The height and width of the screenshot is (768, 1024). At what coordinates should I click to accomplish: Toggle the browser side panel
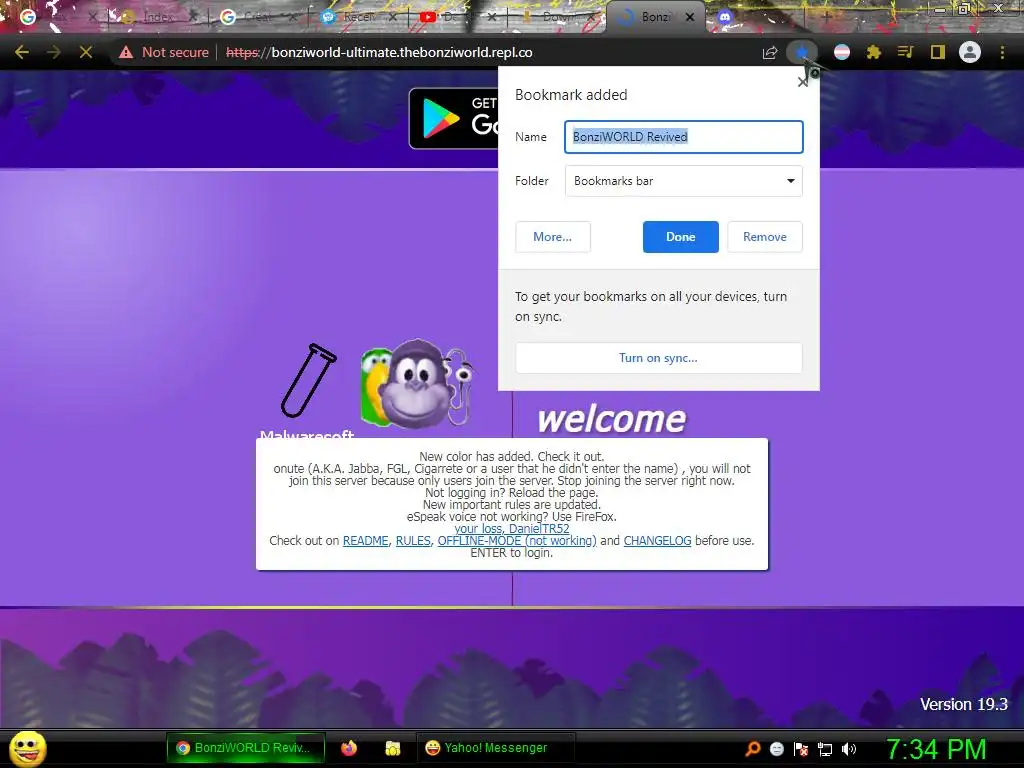pyautogui.click(x=938, y=52)
